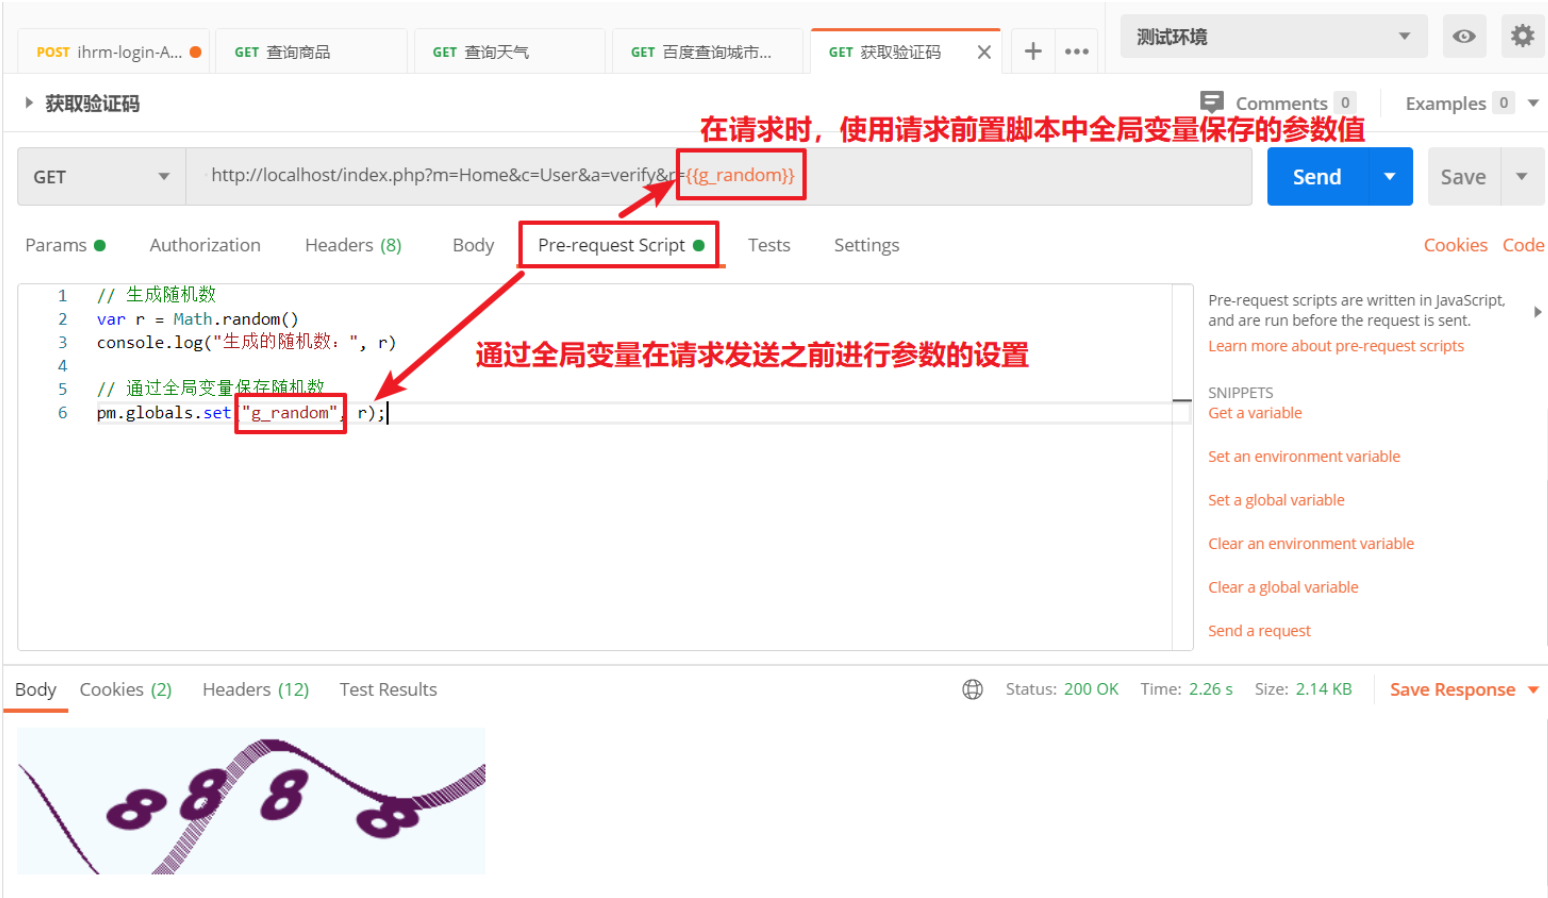1548x898 pixels.
Task: Open the 查询天气 request tab
Action: click(509, 51)
